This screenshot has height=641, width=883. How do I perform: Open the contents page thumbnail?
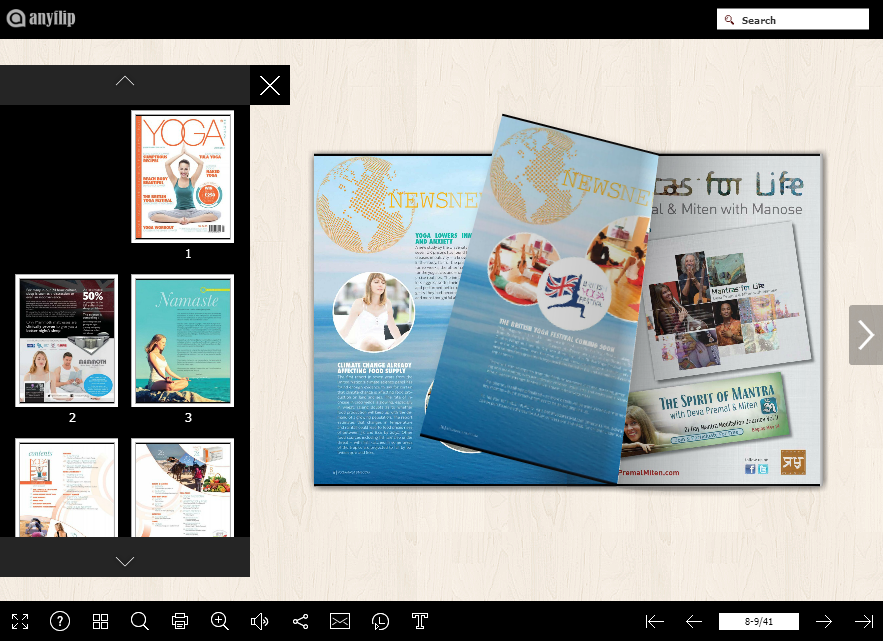[66, 488]
